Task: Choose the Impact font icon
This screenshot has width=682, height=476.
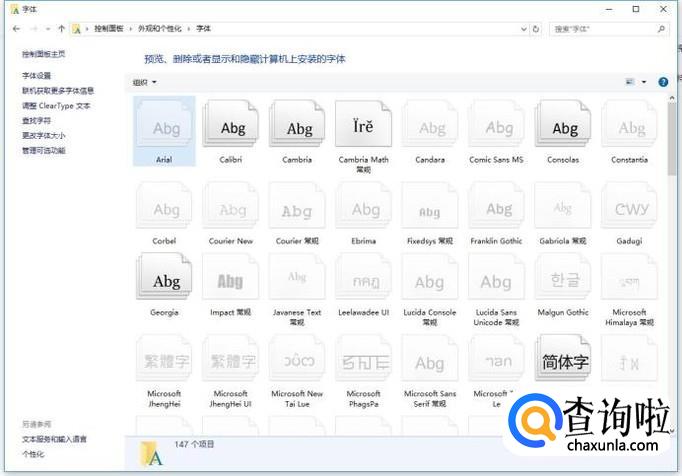Action: [231, 277]
